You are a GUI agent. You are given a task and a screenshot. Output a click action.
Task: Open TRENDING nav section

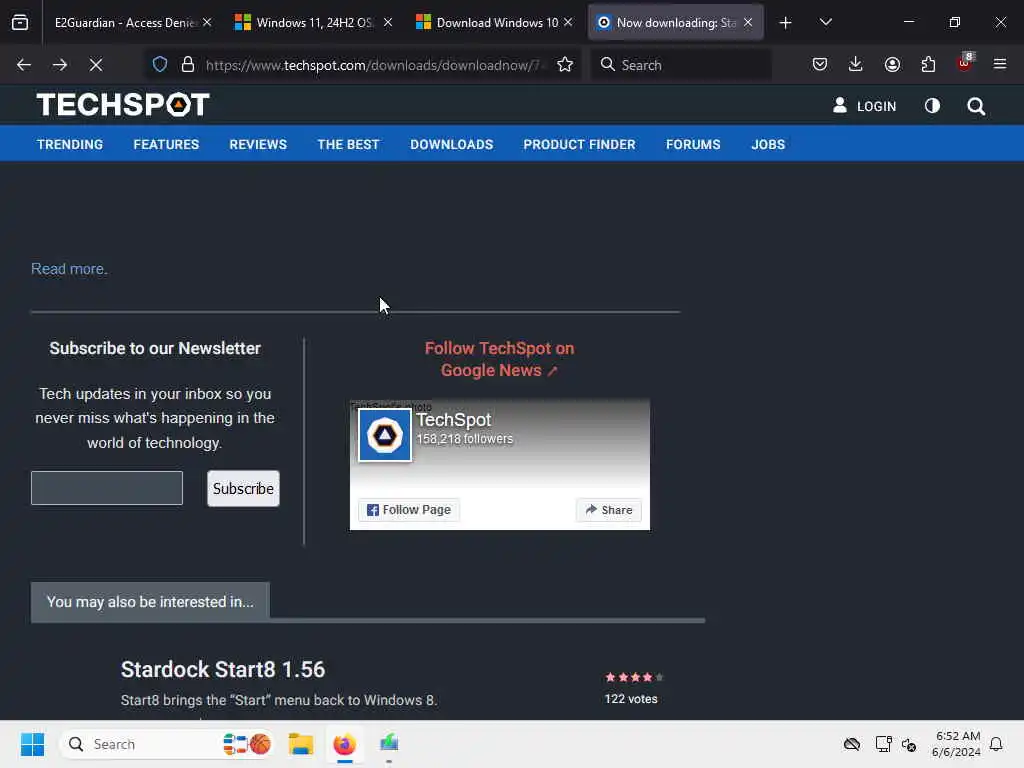click(70, 144)
